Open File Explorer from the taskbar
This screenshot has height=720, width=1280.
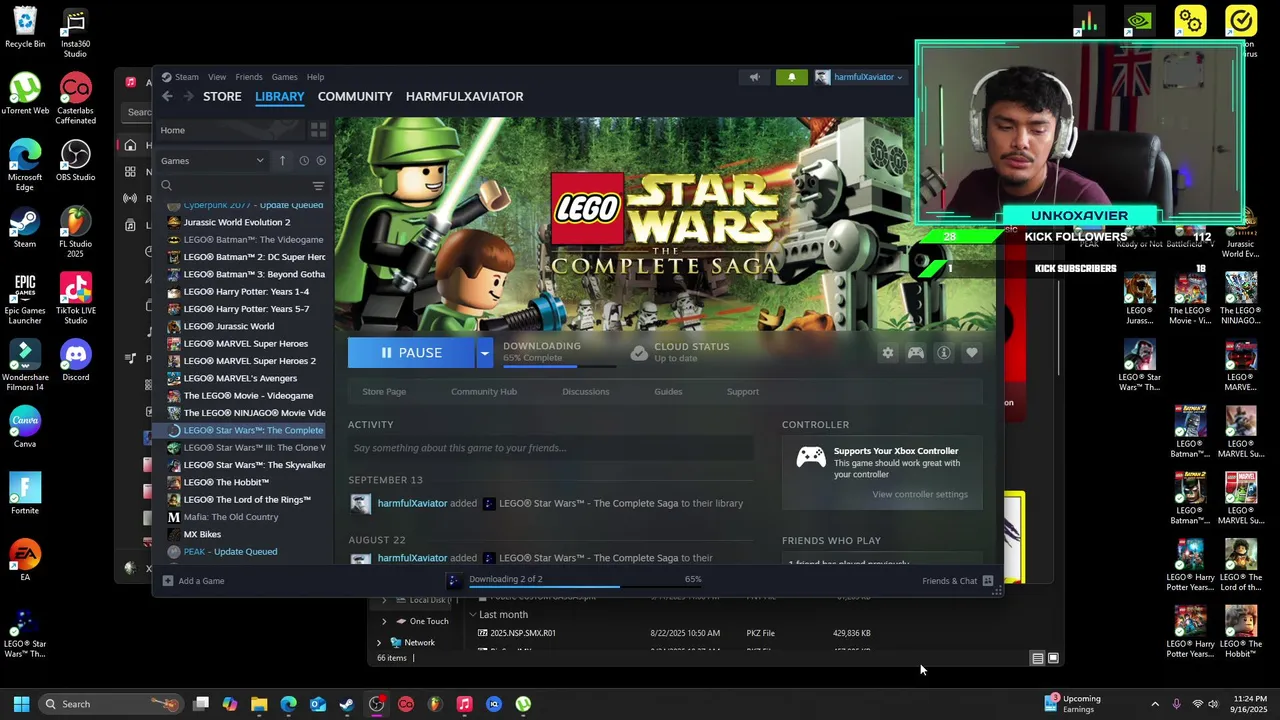259,704
